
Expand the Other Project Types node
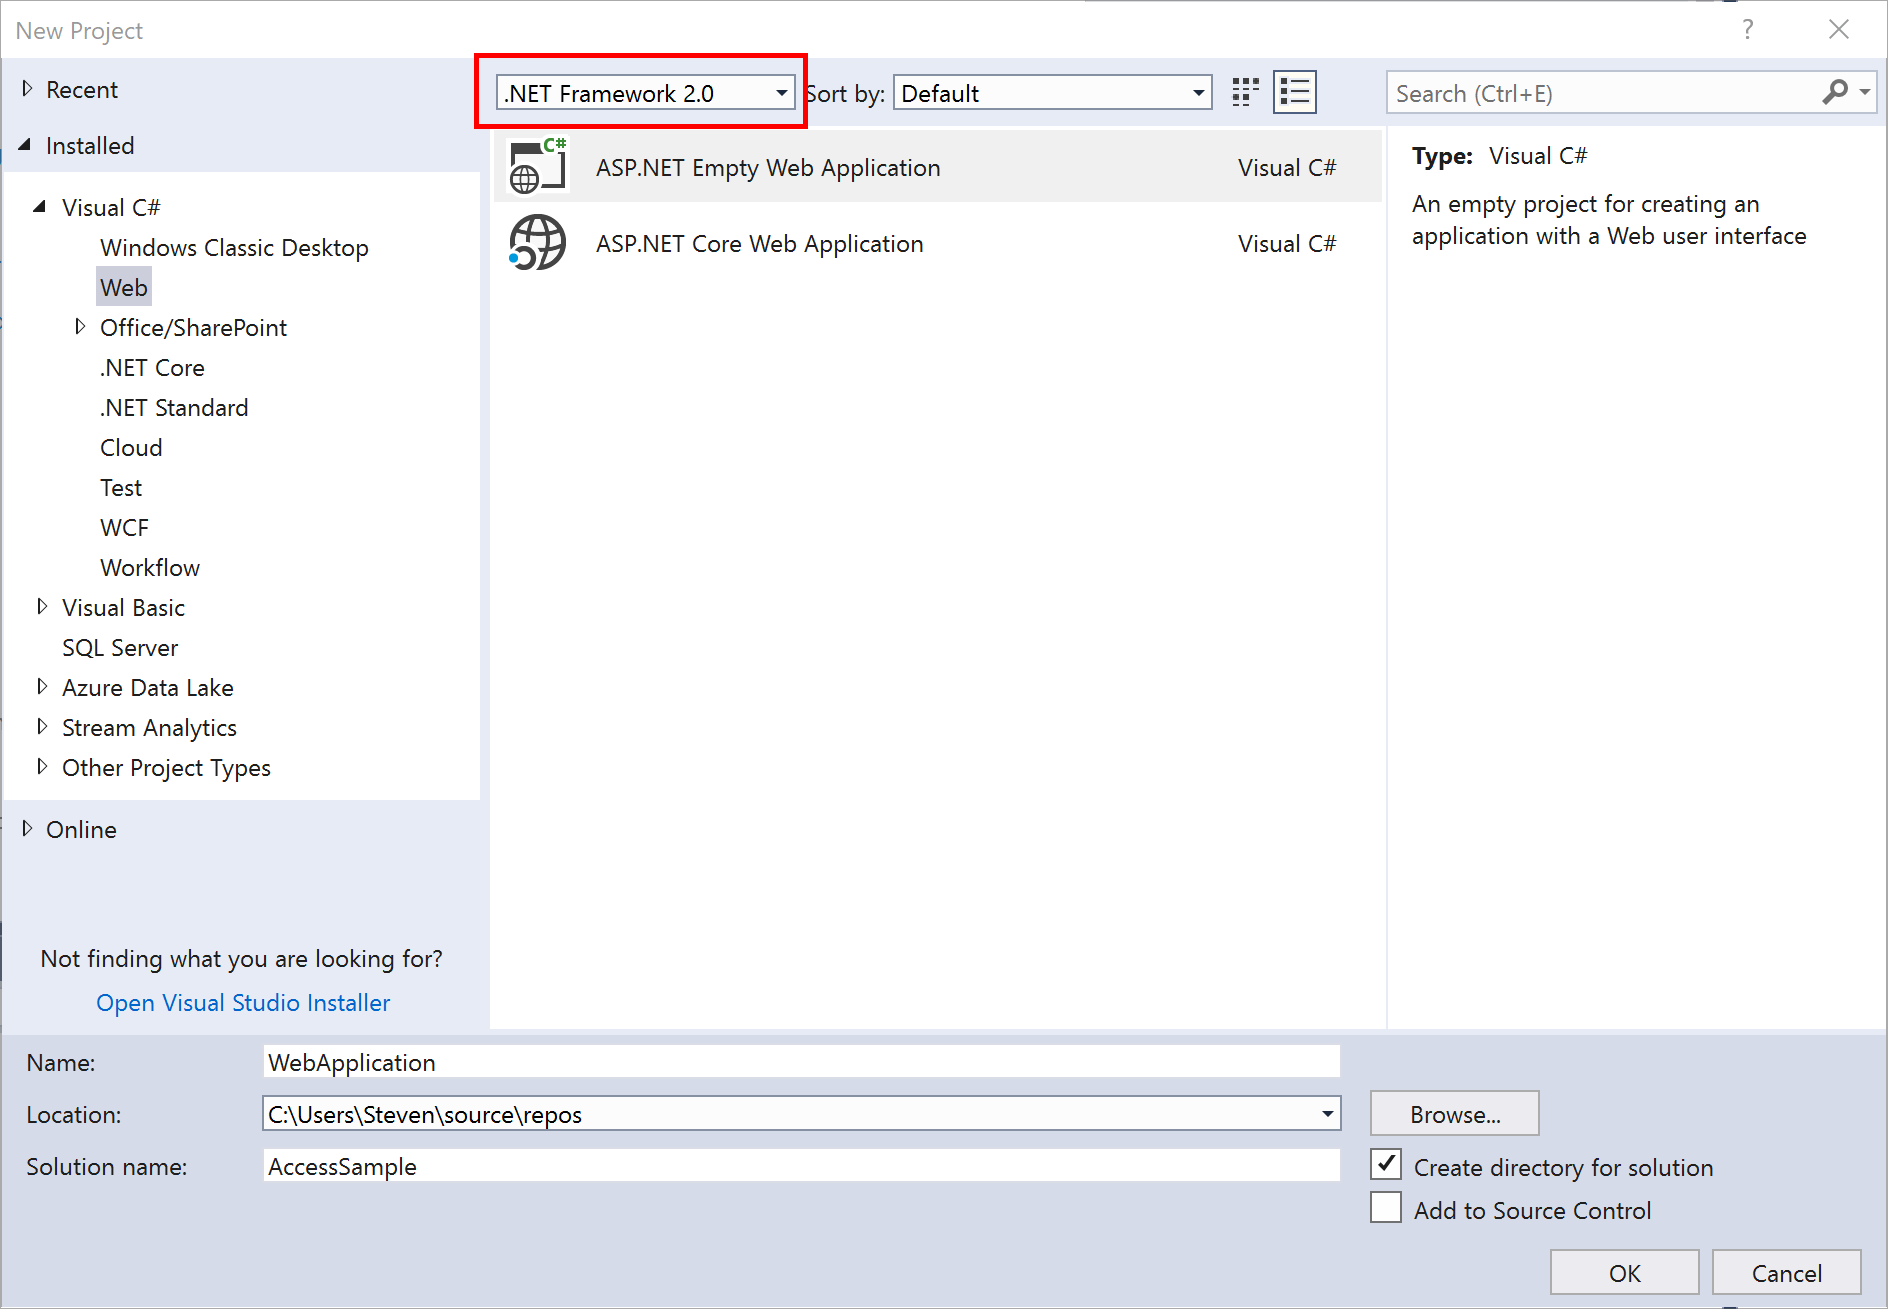click(x=42, y=767)
